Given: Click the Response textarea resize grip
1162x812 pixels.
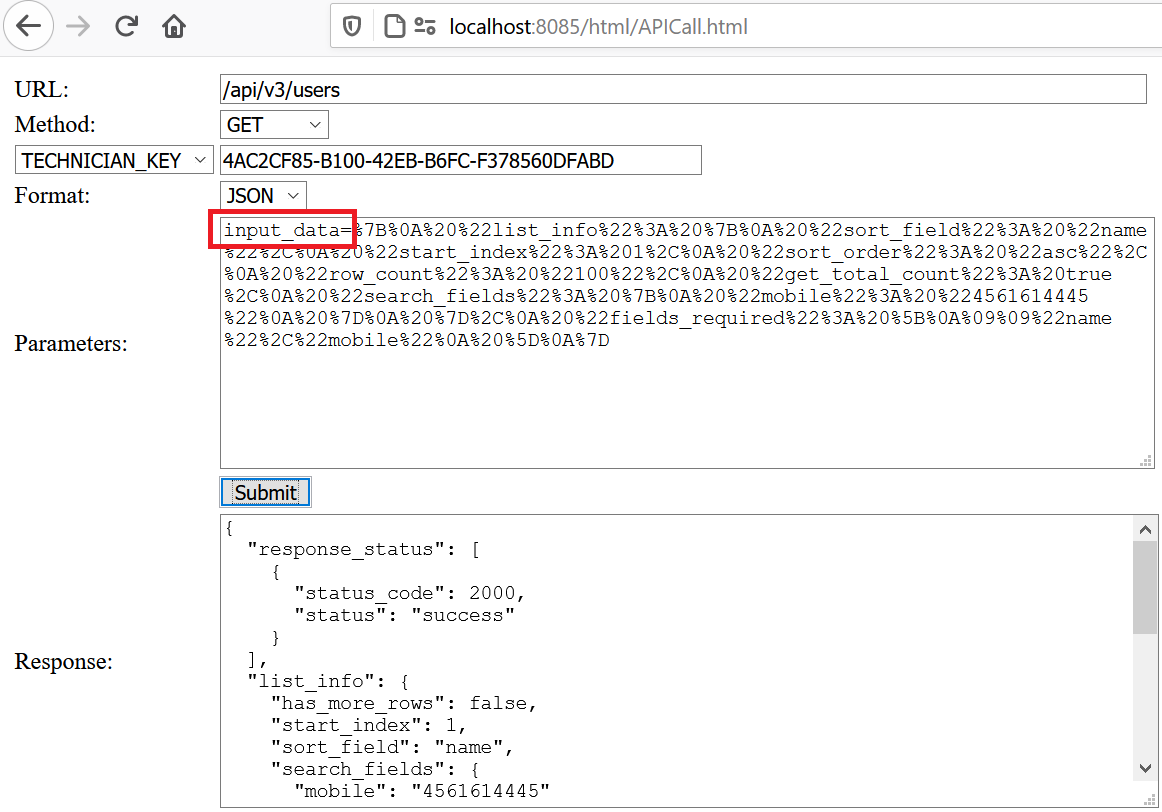Looking at the screenshot, I should pos(1150,800).
